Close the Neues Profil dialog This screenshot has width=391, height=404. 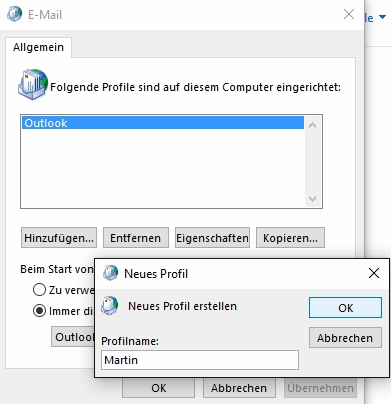[x=374, y=273]
